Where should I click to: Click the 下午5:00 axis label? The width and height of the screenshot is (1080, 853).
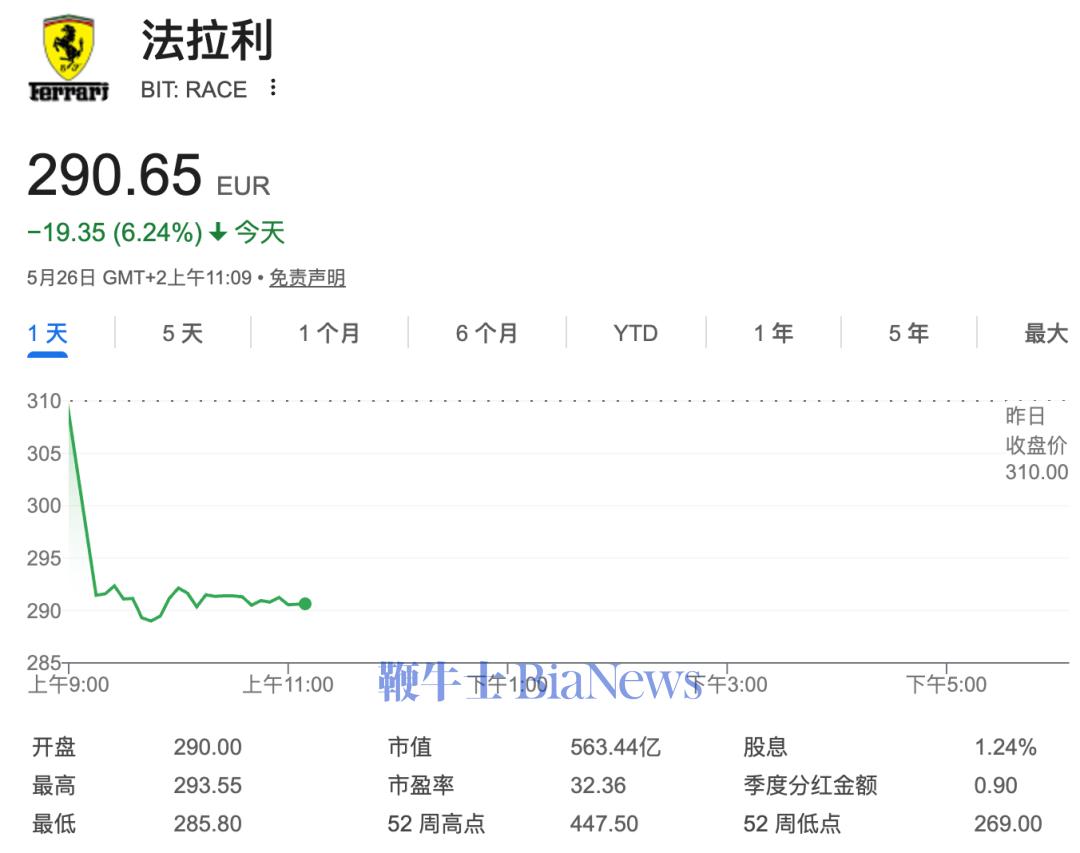point(946,684)
